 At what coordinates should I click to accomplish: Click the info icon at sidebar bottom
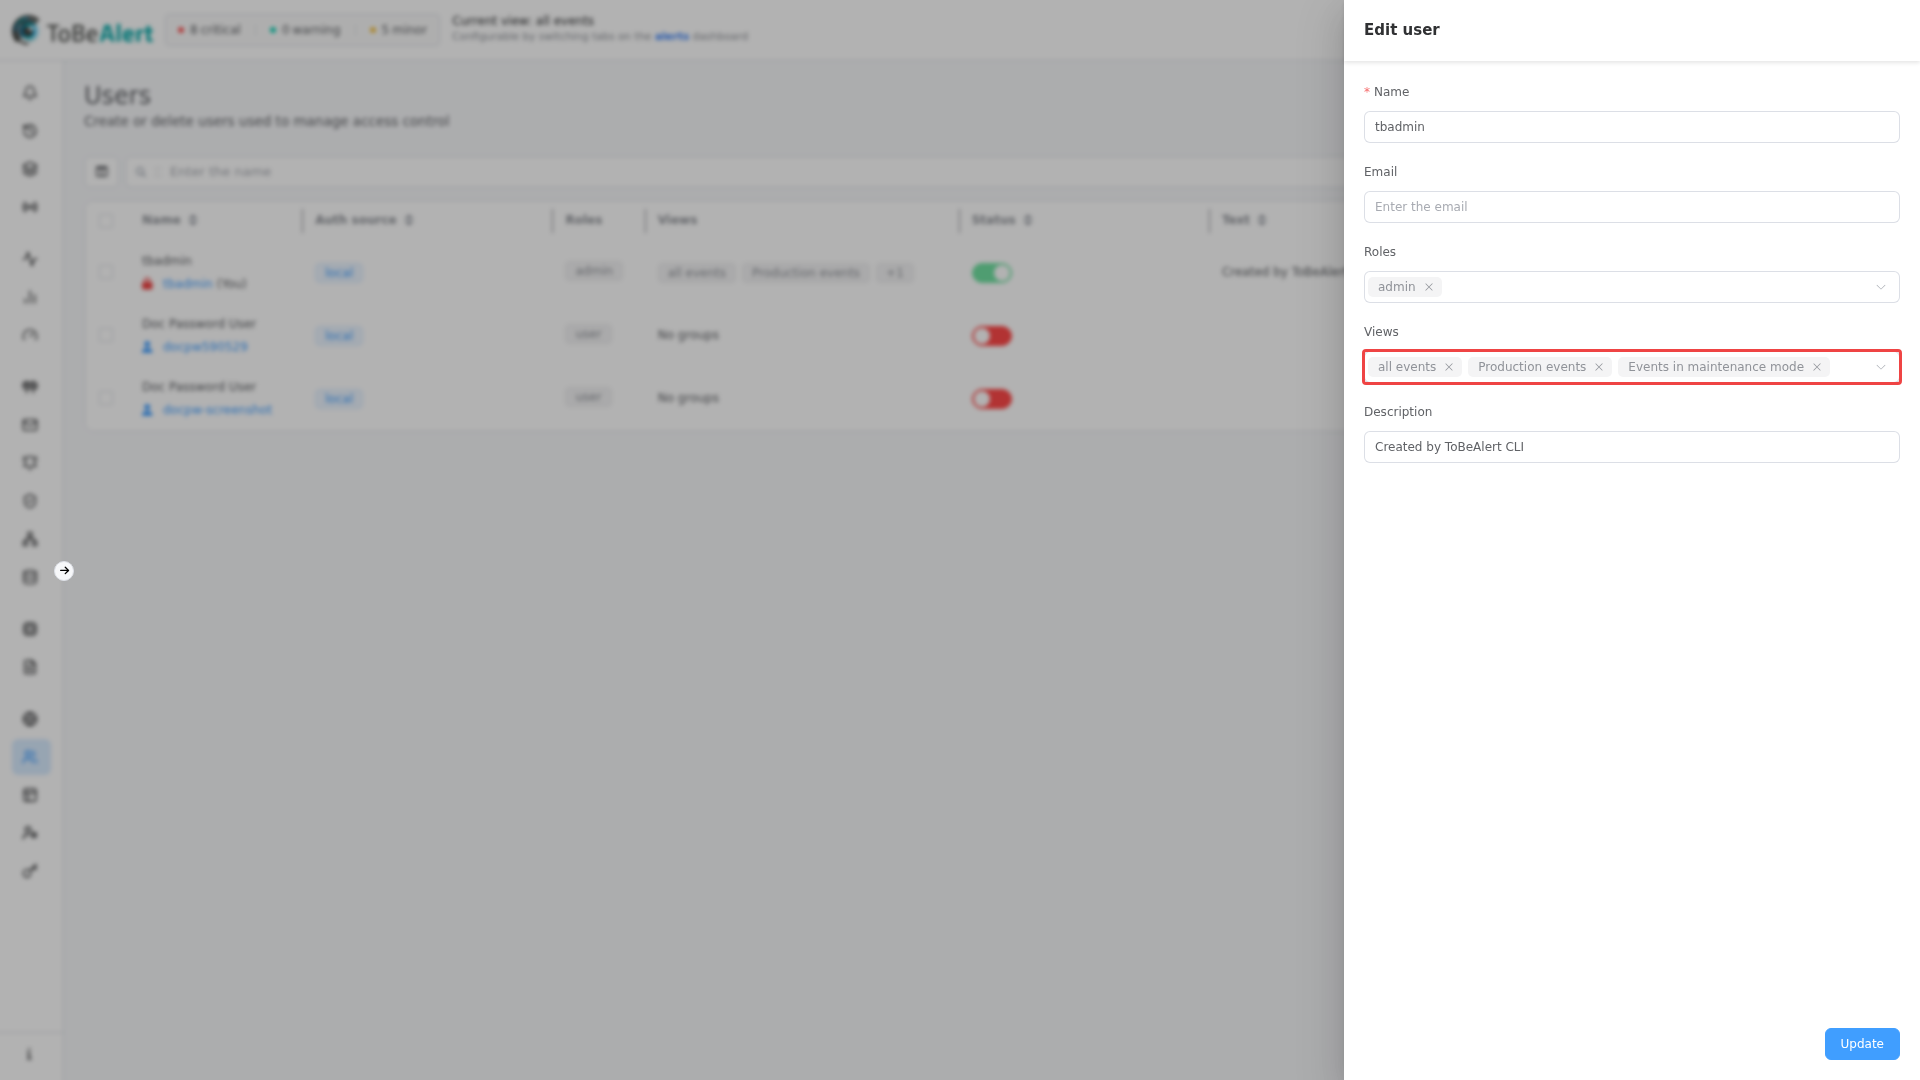(x=29, y=1055)
